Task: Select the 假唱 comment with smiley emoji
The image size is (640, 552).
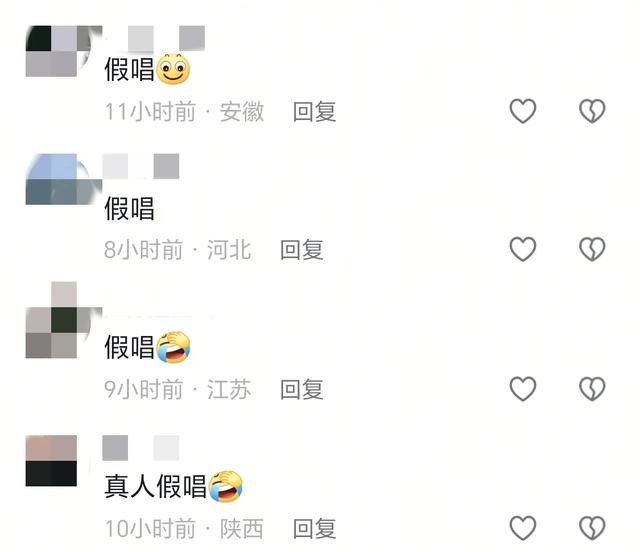Action: [x=147, y=69]
